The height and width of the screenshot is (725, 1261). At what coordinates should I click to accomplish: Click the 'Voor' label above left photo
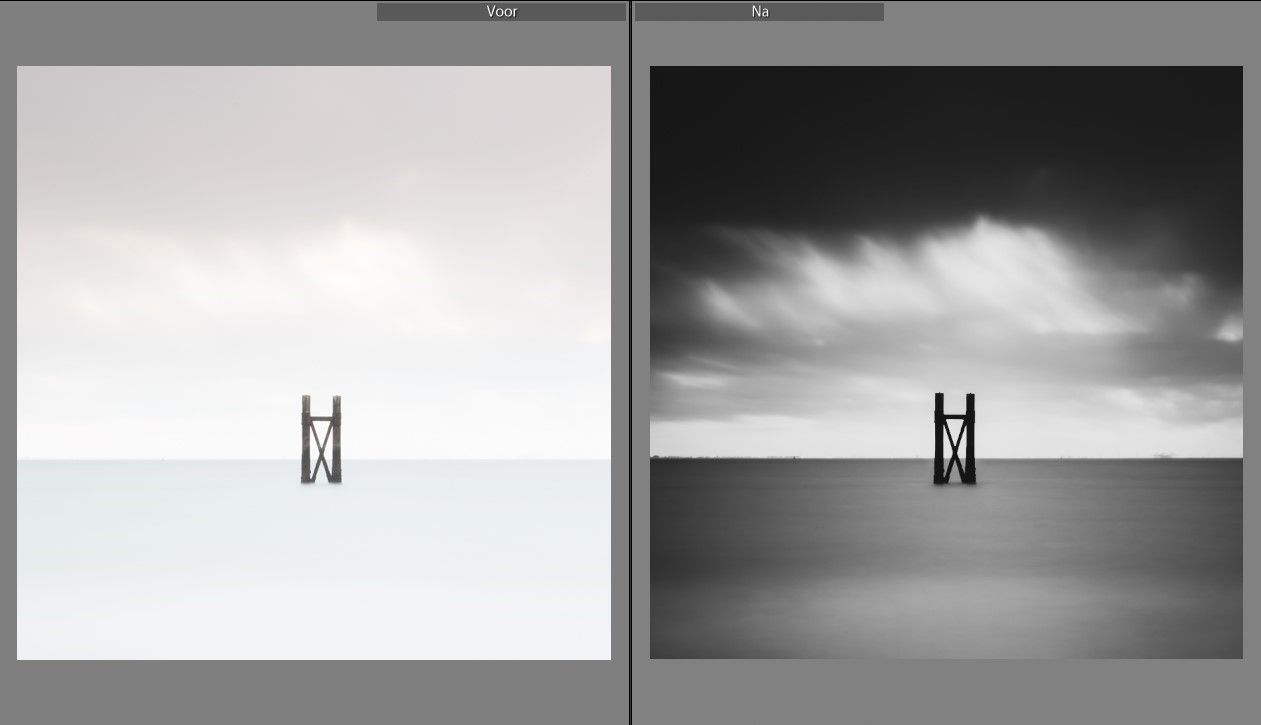click(x=501, y=12)
